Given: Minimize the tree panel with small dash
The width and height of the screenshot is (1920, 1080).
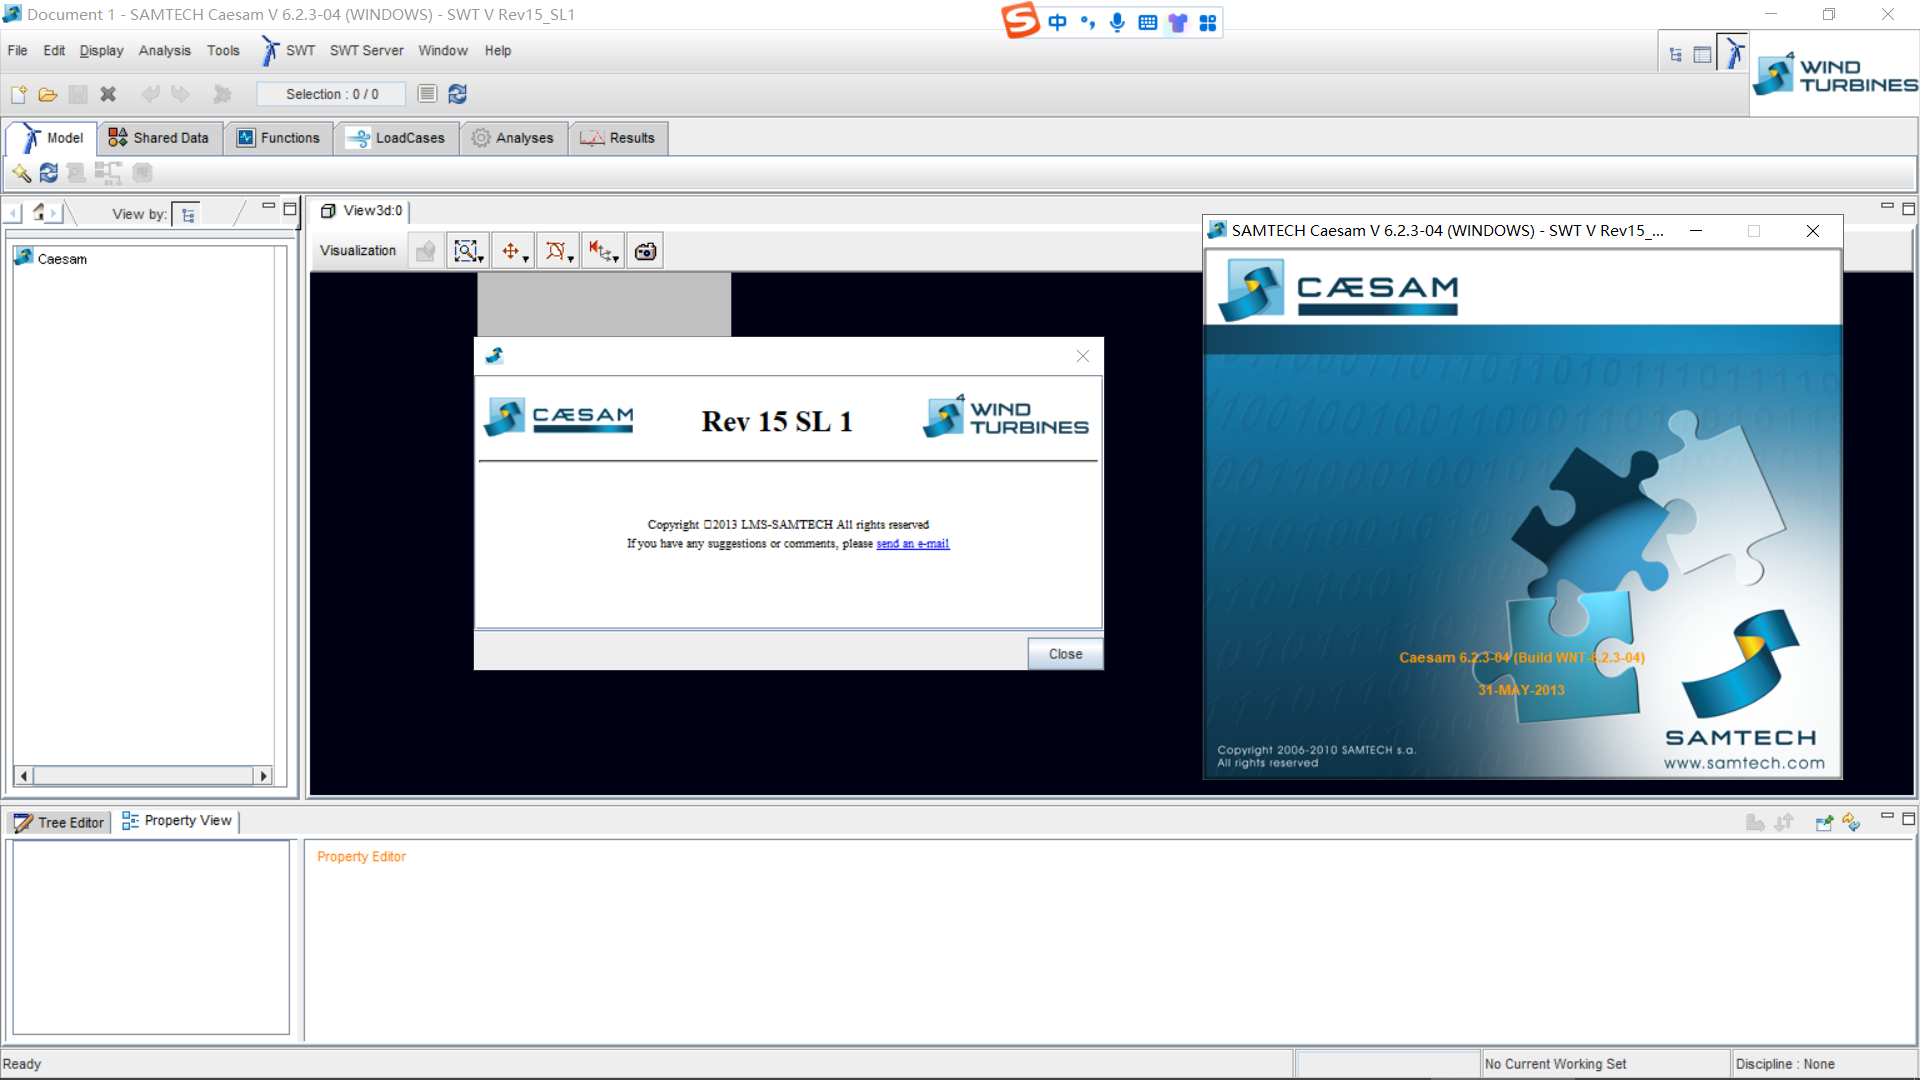Looking at the screenshot, I should (268, 205).
